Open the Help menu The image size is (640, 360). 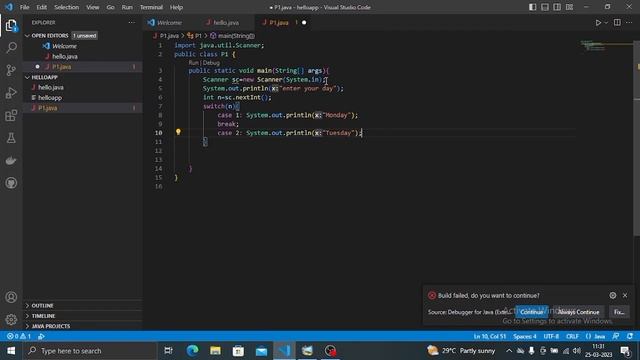pyautogui.click(x=176, y=7)
